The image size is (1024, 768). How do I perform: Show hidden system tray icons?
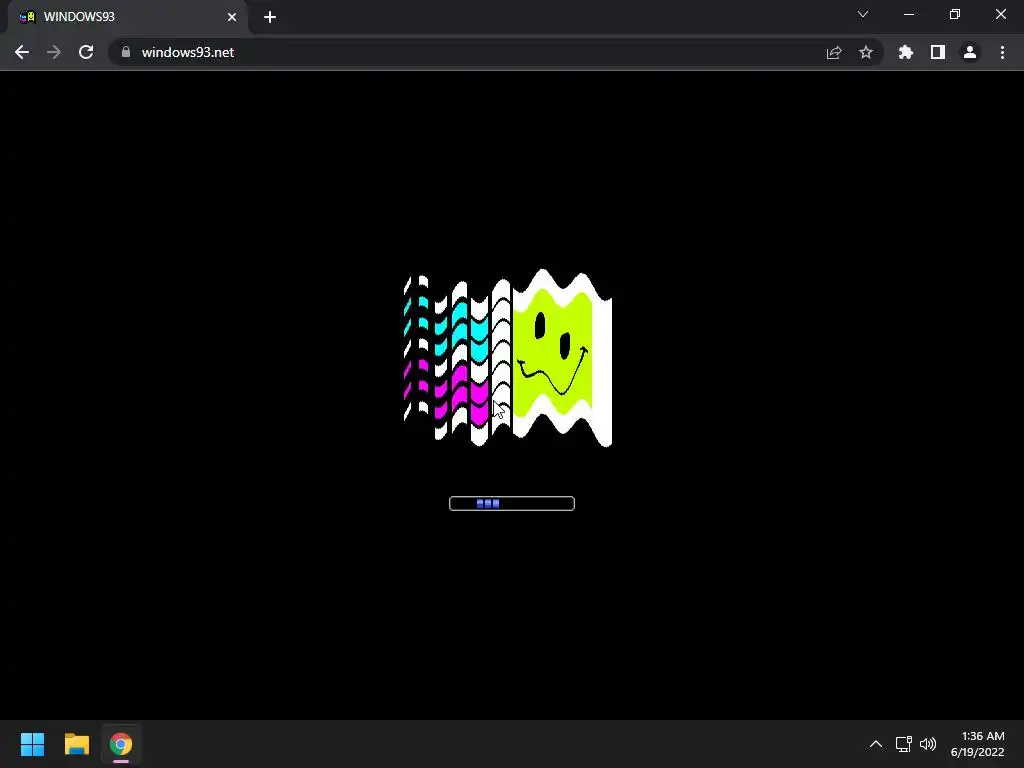click(876, 744)
